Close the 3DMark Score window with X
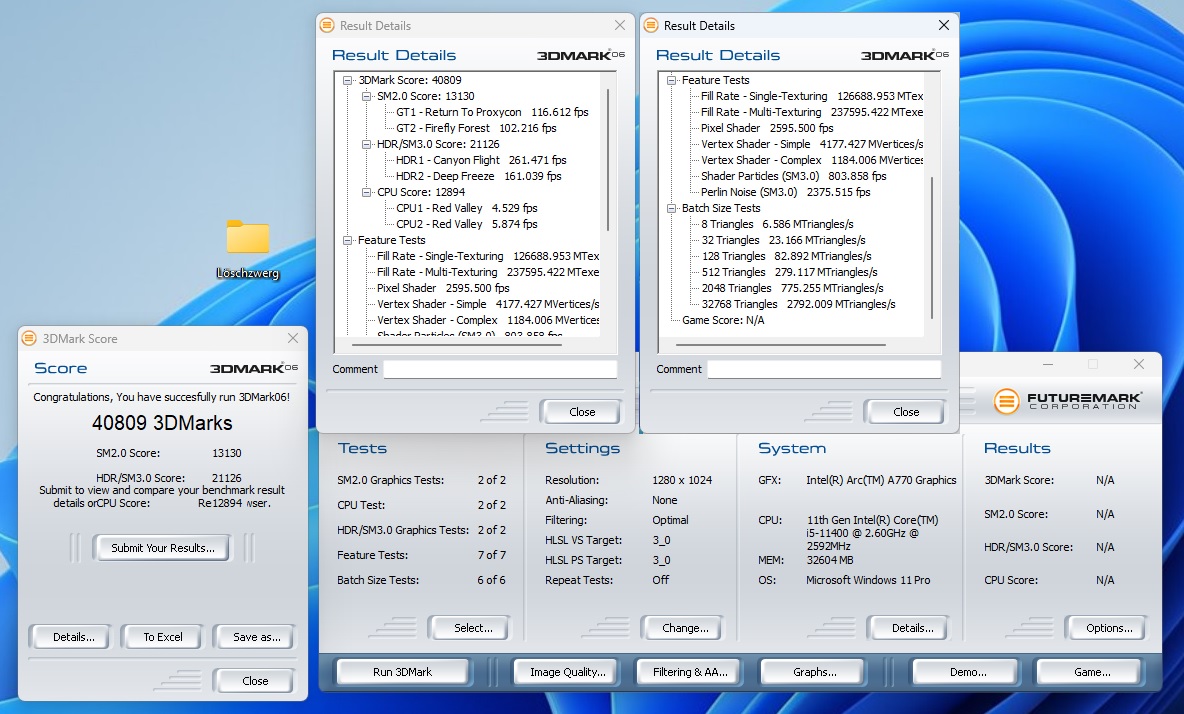Screen dimensions: 1184x714 pyautogui.click(x=293, y=338)
